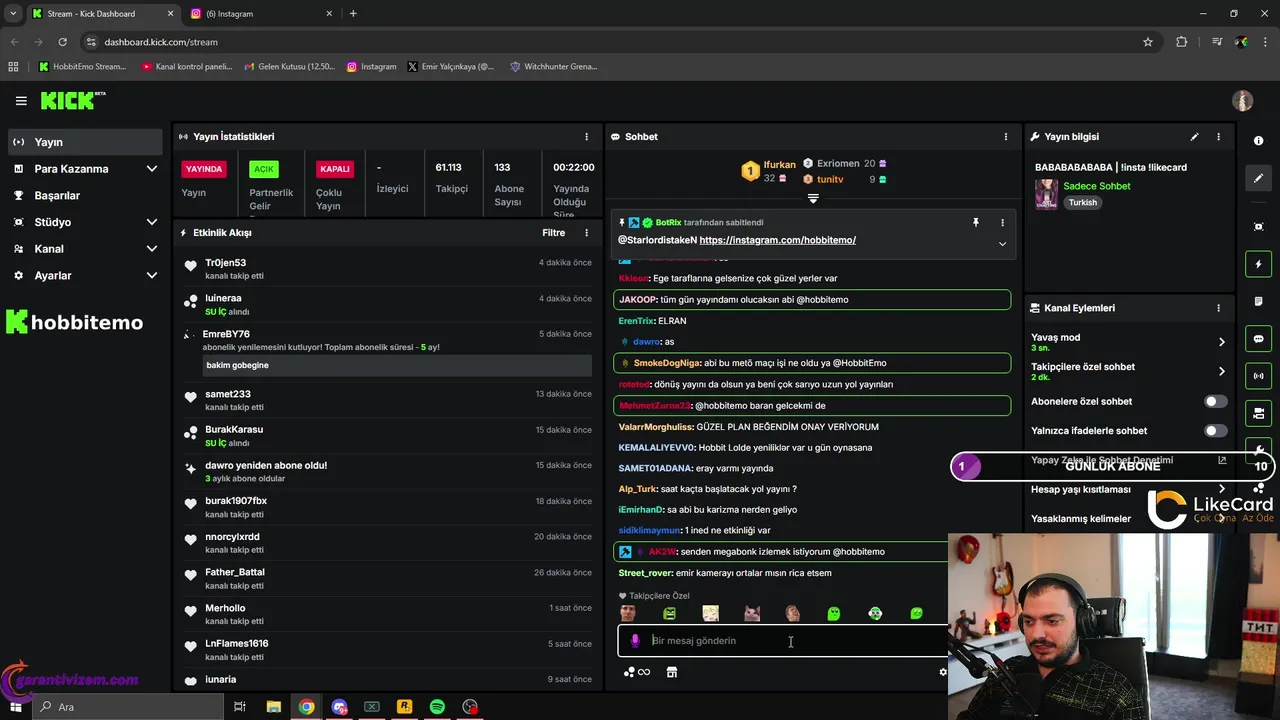
Task: Select Yayın in the left sidebar
Action: [85, 142]
